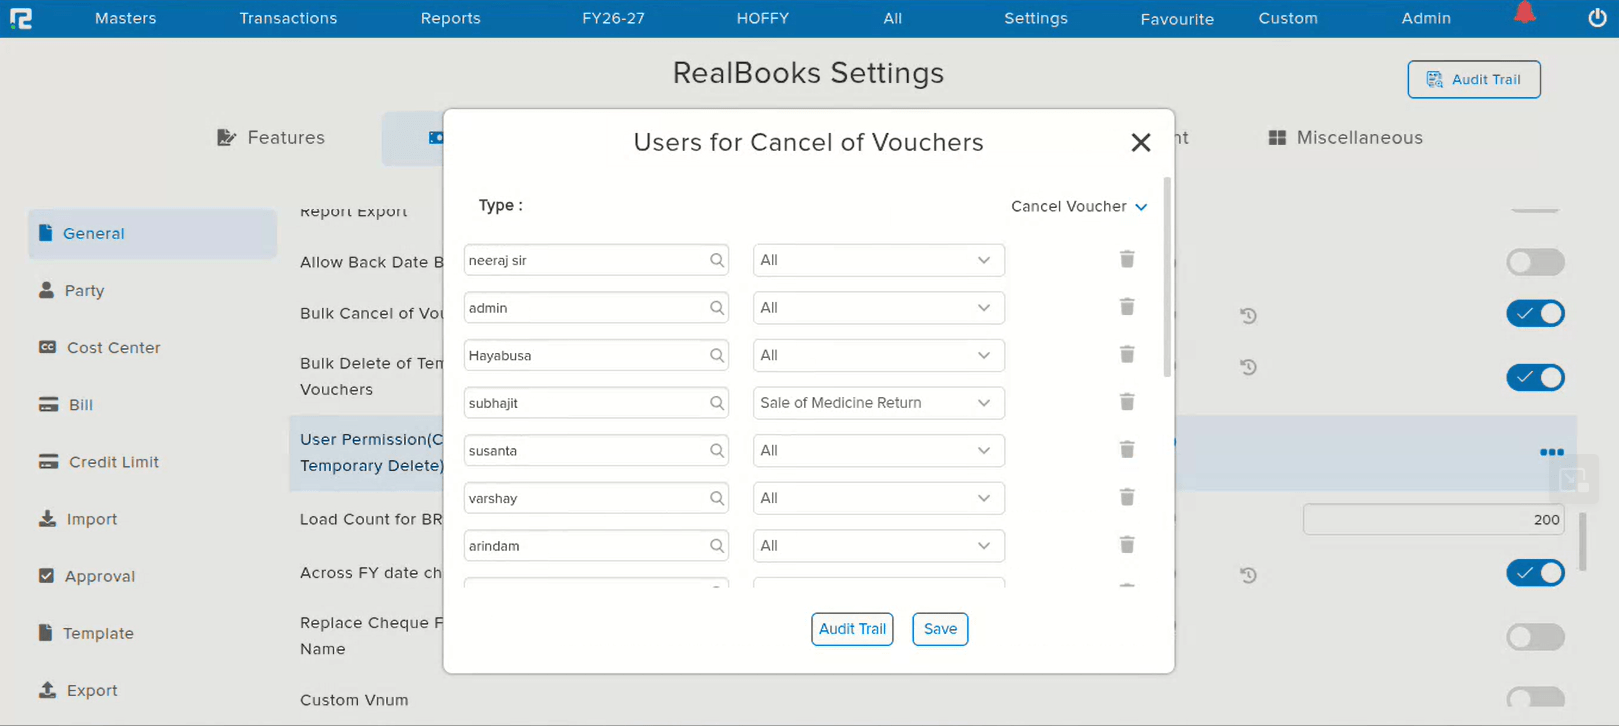
Task: Open the Transactions menu
Action: coord(288,18)
